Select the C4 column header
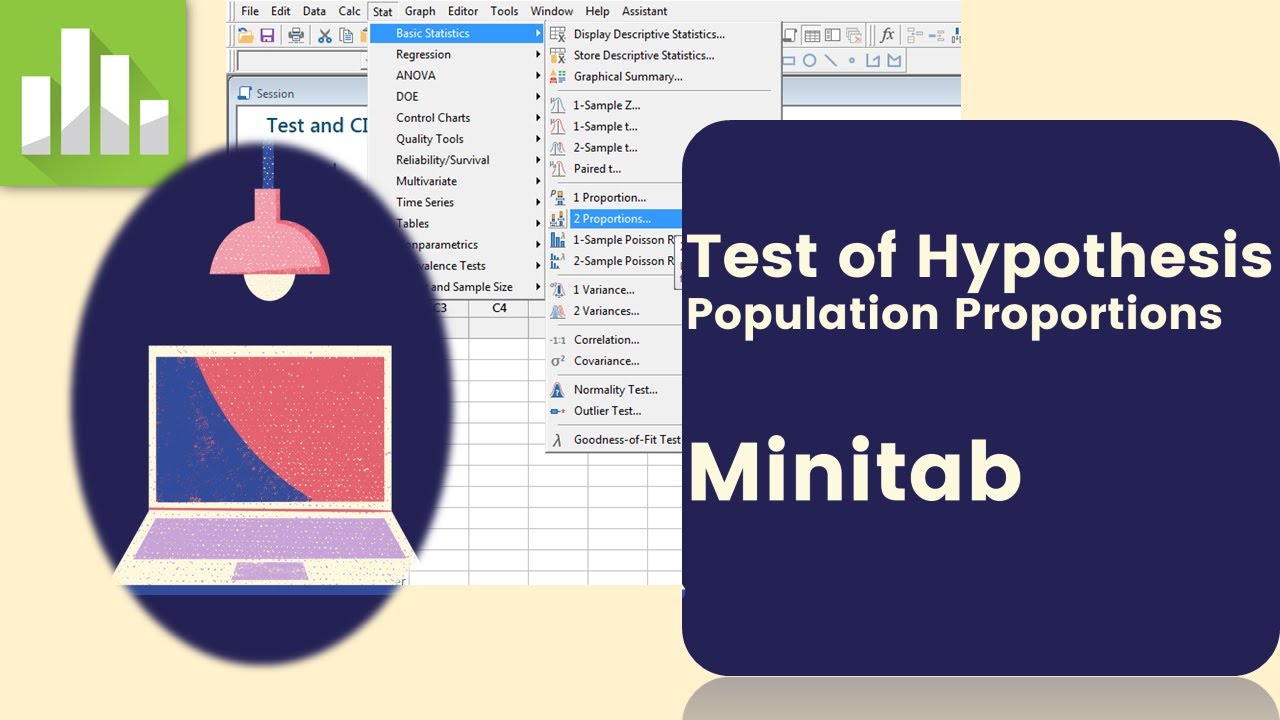1280x720 pixels. pyautogui.click(x=499, y=308)
